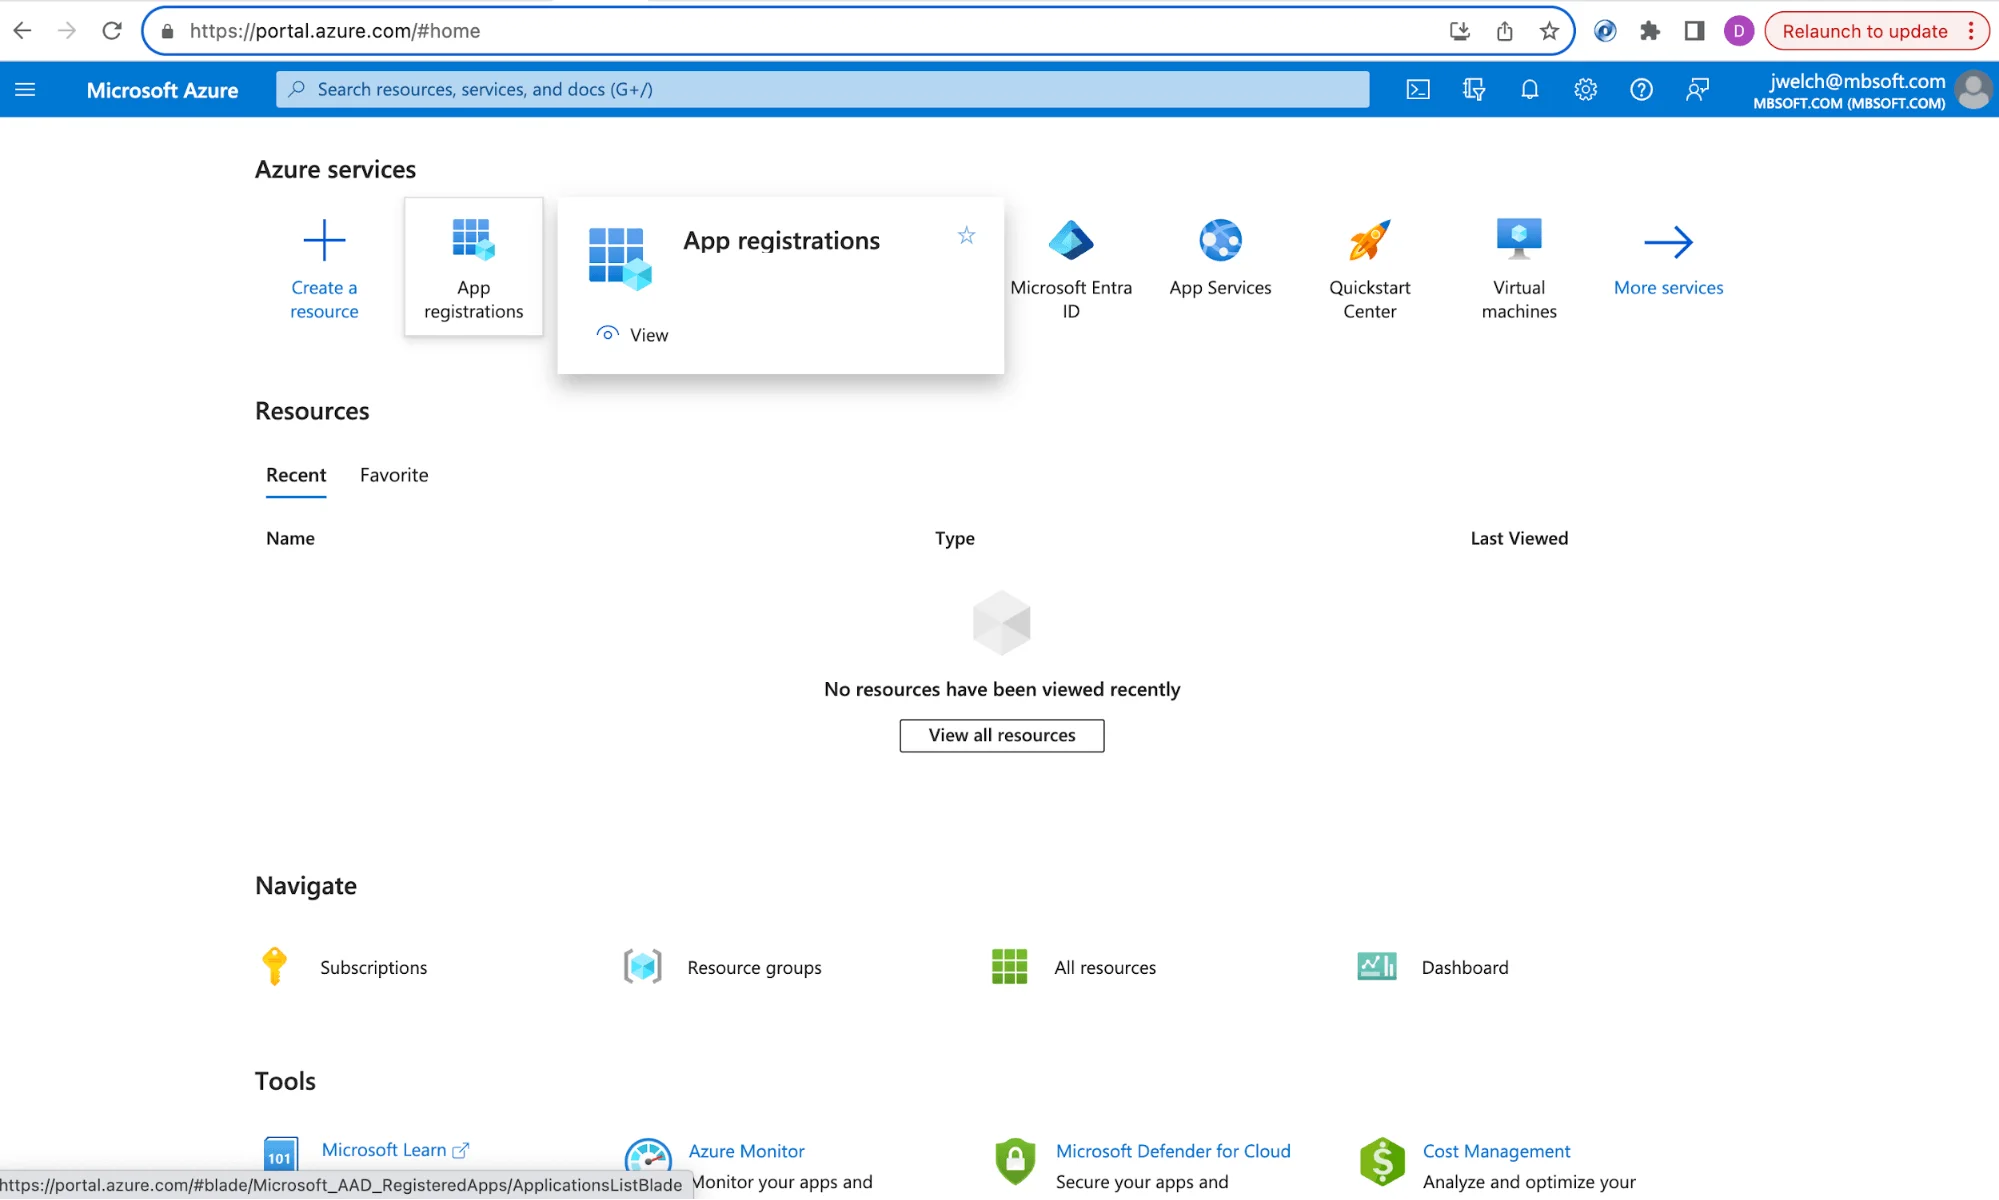The height and width of the screenshot is (1200, 1999).
Task: Sort by the Type column header
Action: [x=955, y=538]
